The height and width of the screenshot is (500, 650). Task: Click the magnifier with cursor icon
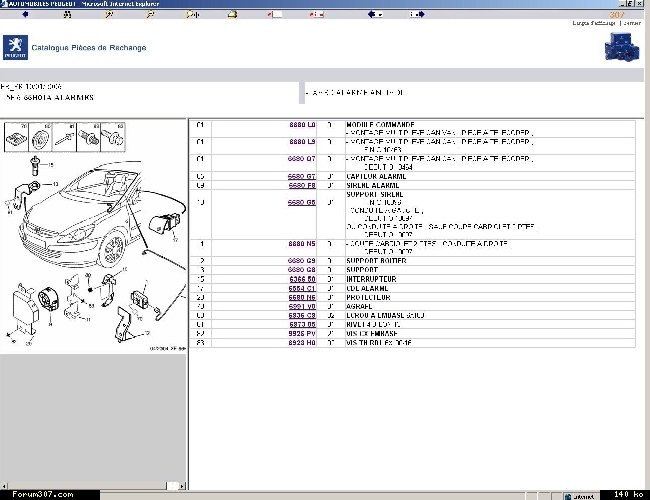click(x=192, y=15)
